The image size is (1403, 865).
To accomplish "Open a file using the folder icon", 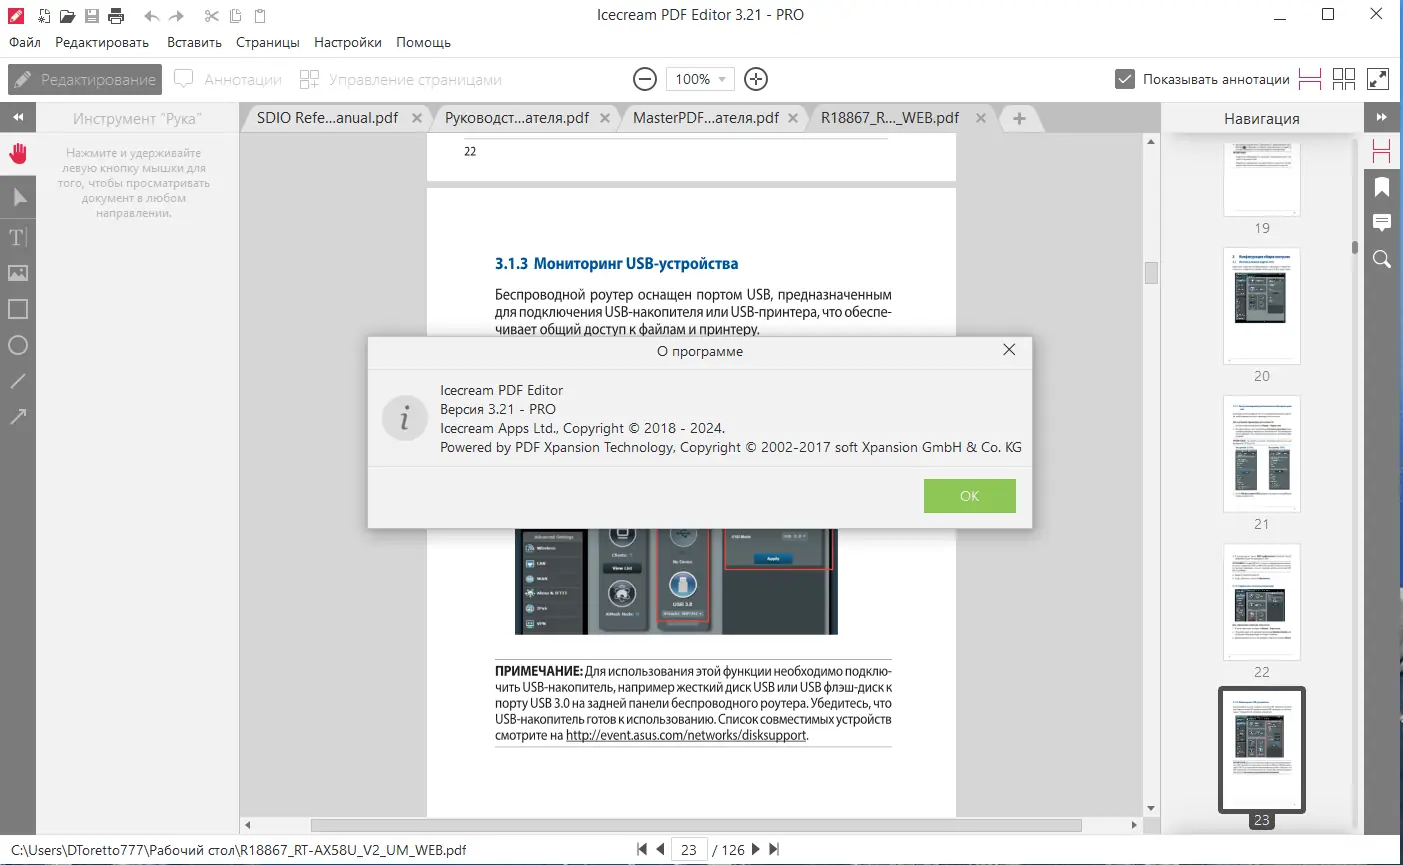I will pyautogui.click(x=67, y=16).
